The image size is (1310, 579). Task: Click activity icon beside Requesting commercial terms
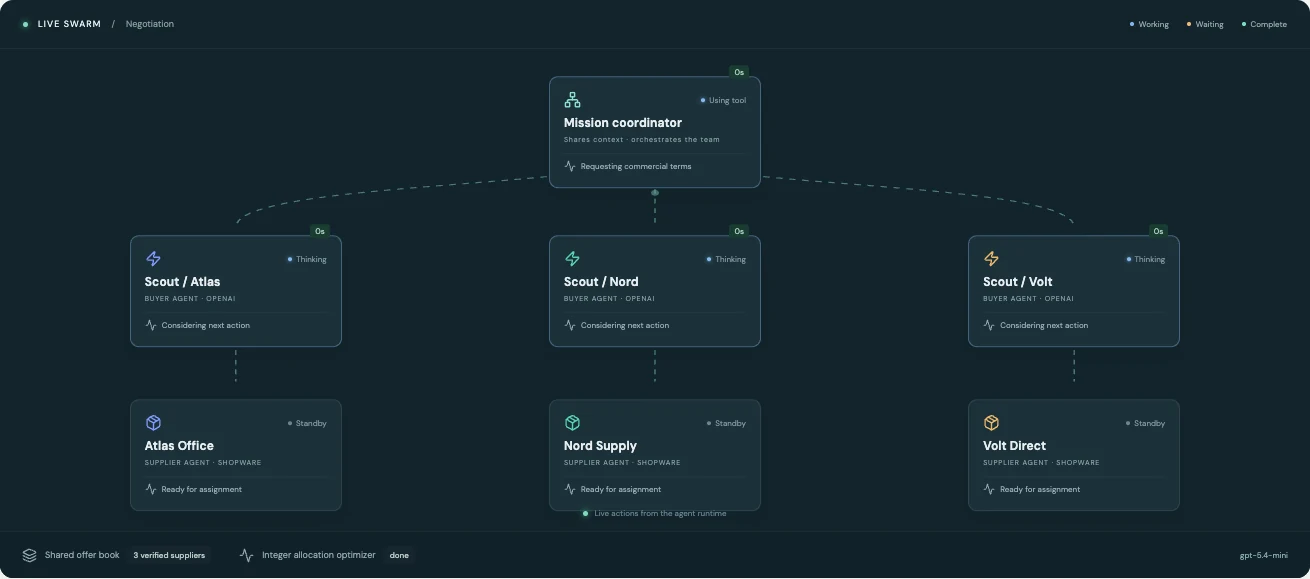pos(570,166)
